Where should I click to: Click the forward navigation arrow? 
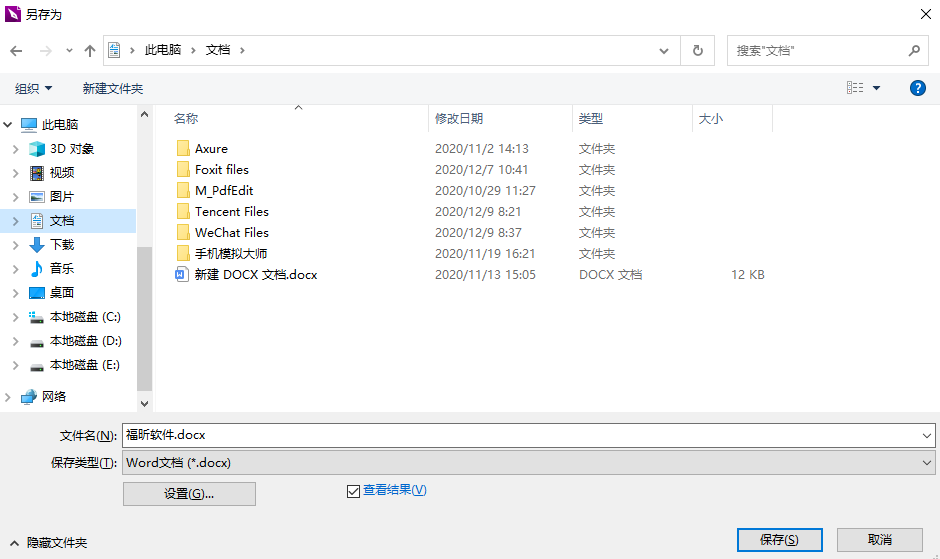pyautogui.click(x=46, y=51)
